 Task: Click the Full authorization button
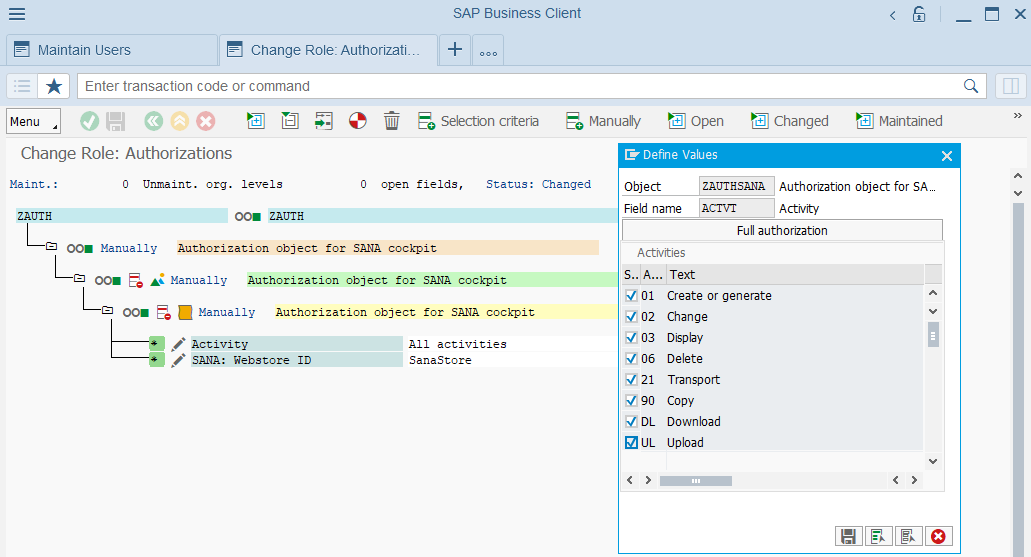[782, 231]
